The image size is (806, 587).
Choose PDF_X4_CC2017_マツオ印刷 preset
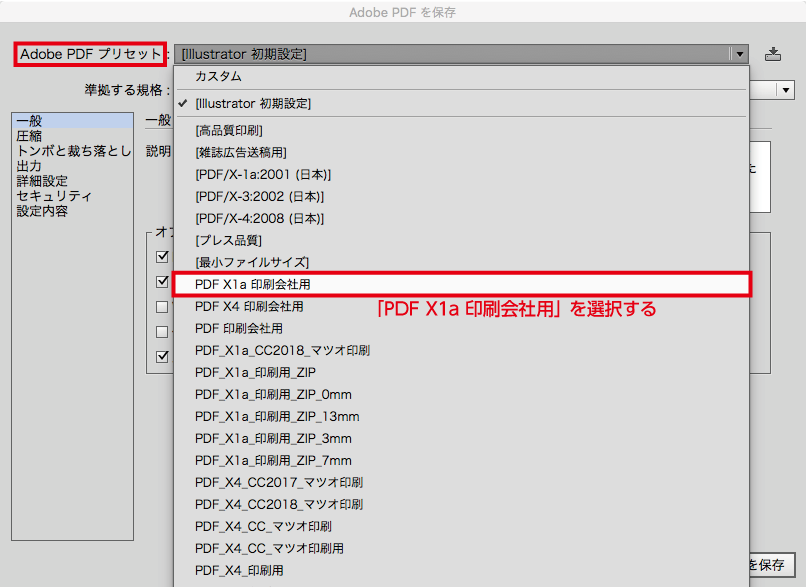pos(461,483)
